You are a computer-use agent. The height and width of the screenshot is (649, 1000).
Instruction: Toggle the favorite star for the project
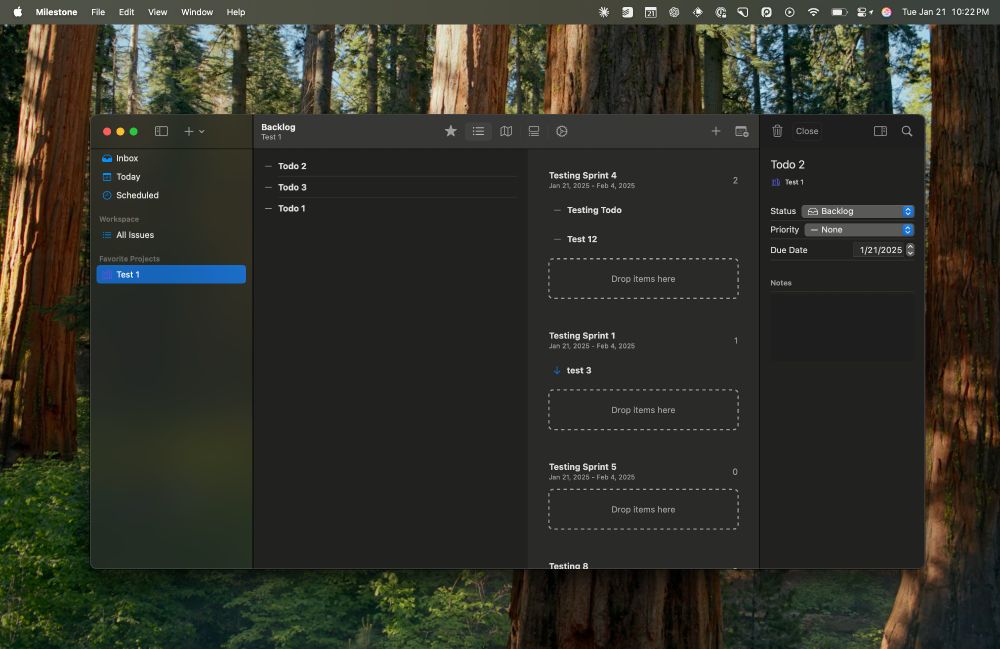pos(451,131)
